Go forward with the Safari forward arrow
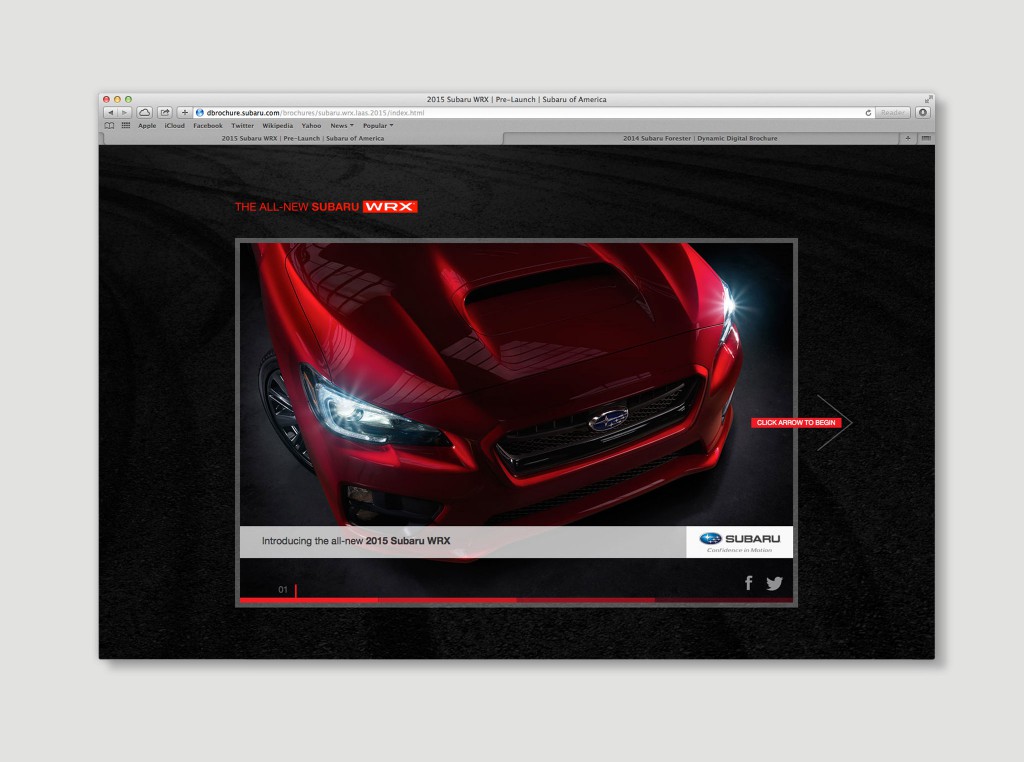1024x762 pixels. 125,113
